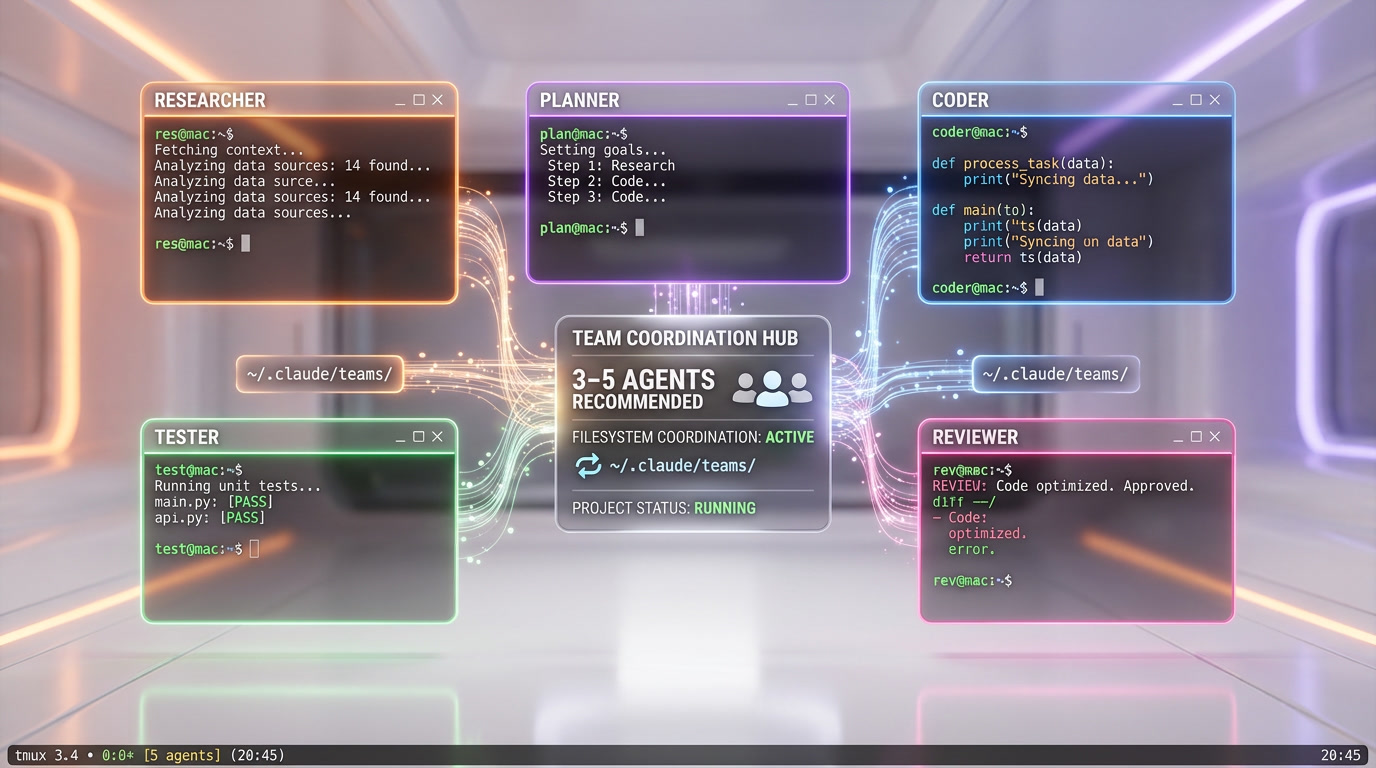Click the test@mac prompt cursor in TESTER
This screenshot has height=768, width=1376.
coord(254,548)
